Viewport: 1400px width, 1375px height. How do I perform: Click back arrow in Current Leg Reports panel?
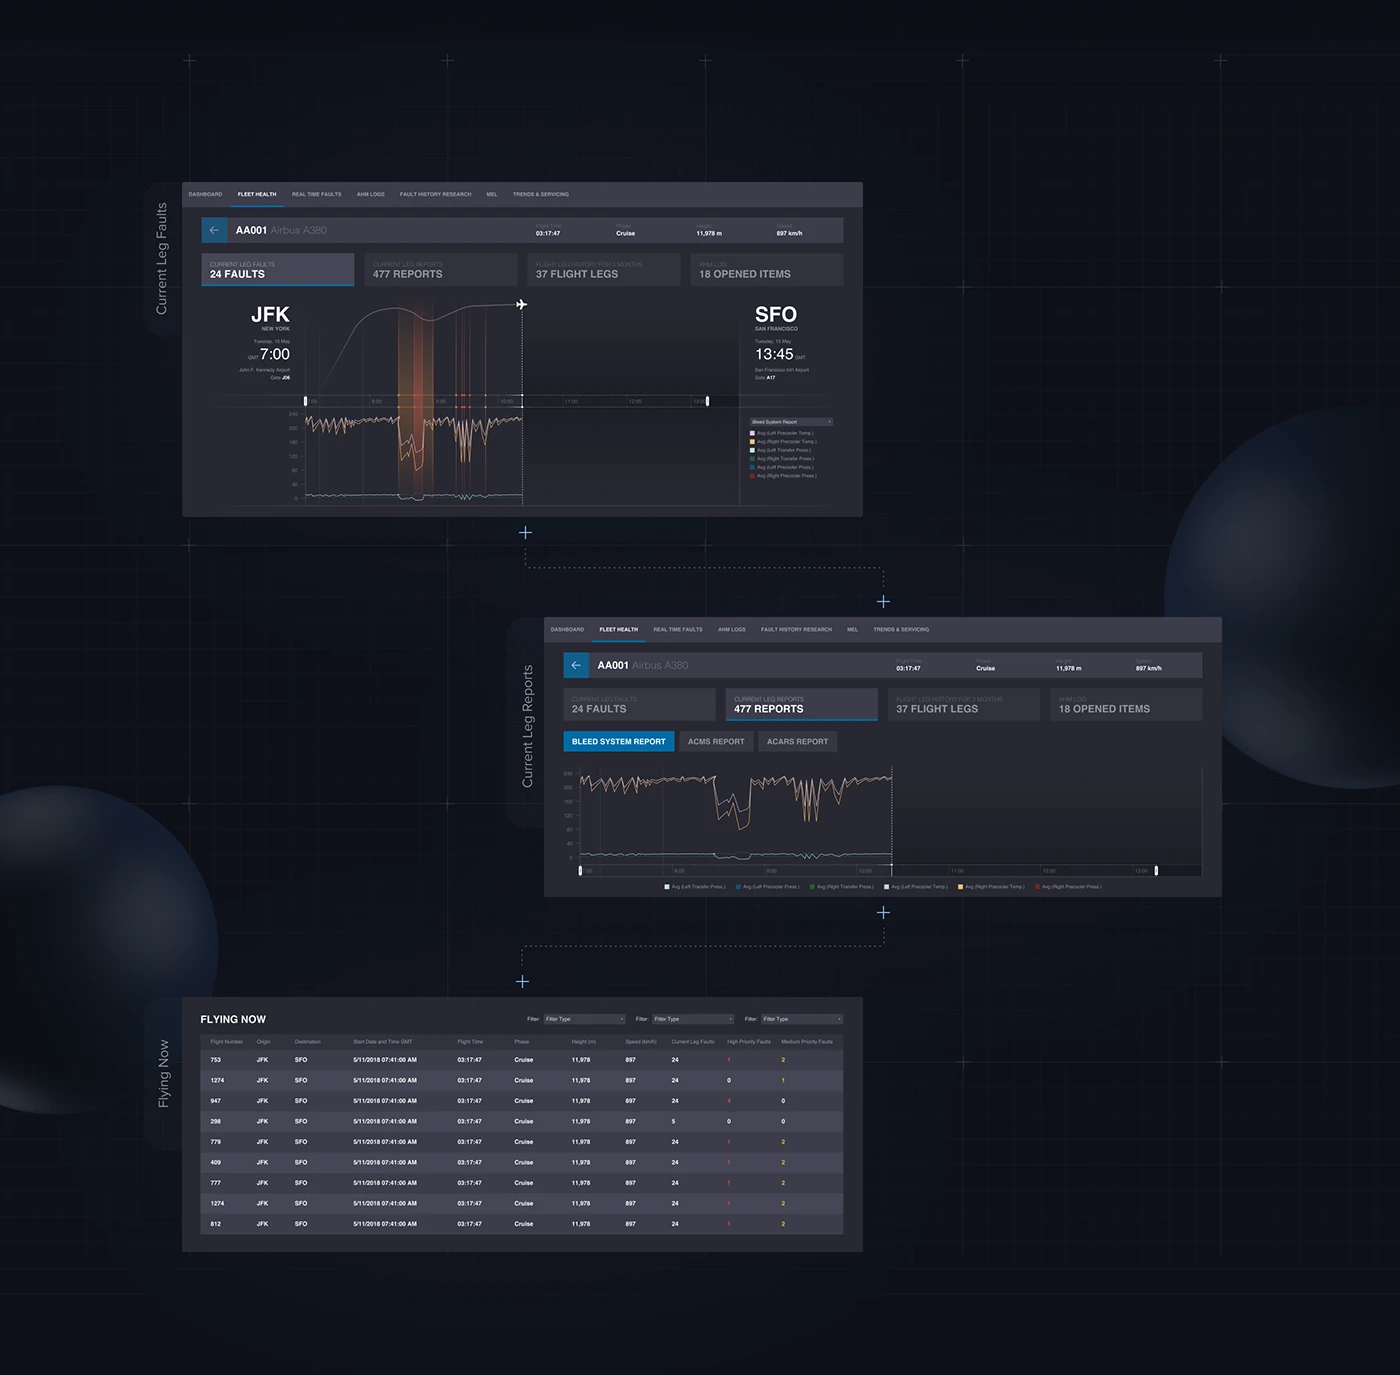click(x=576, y=665)
